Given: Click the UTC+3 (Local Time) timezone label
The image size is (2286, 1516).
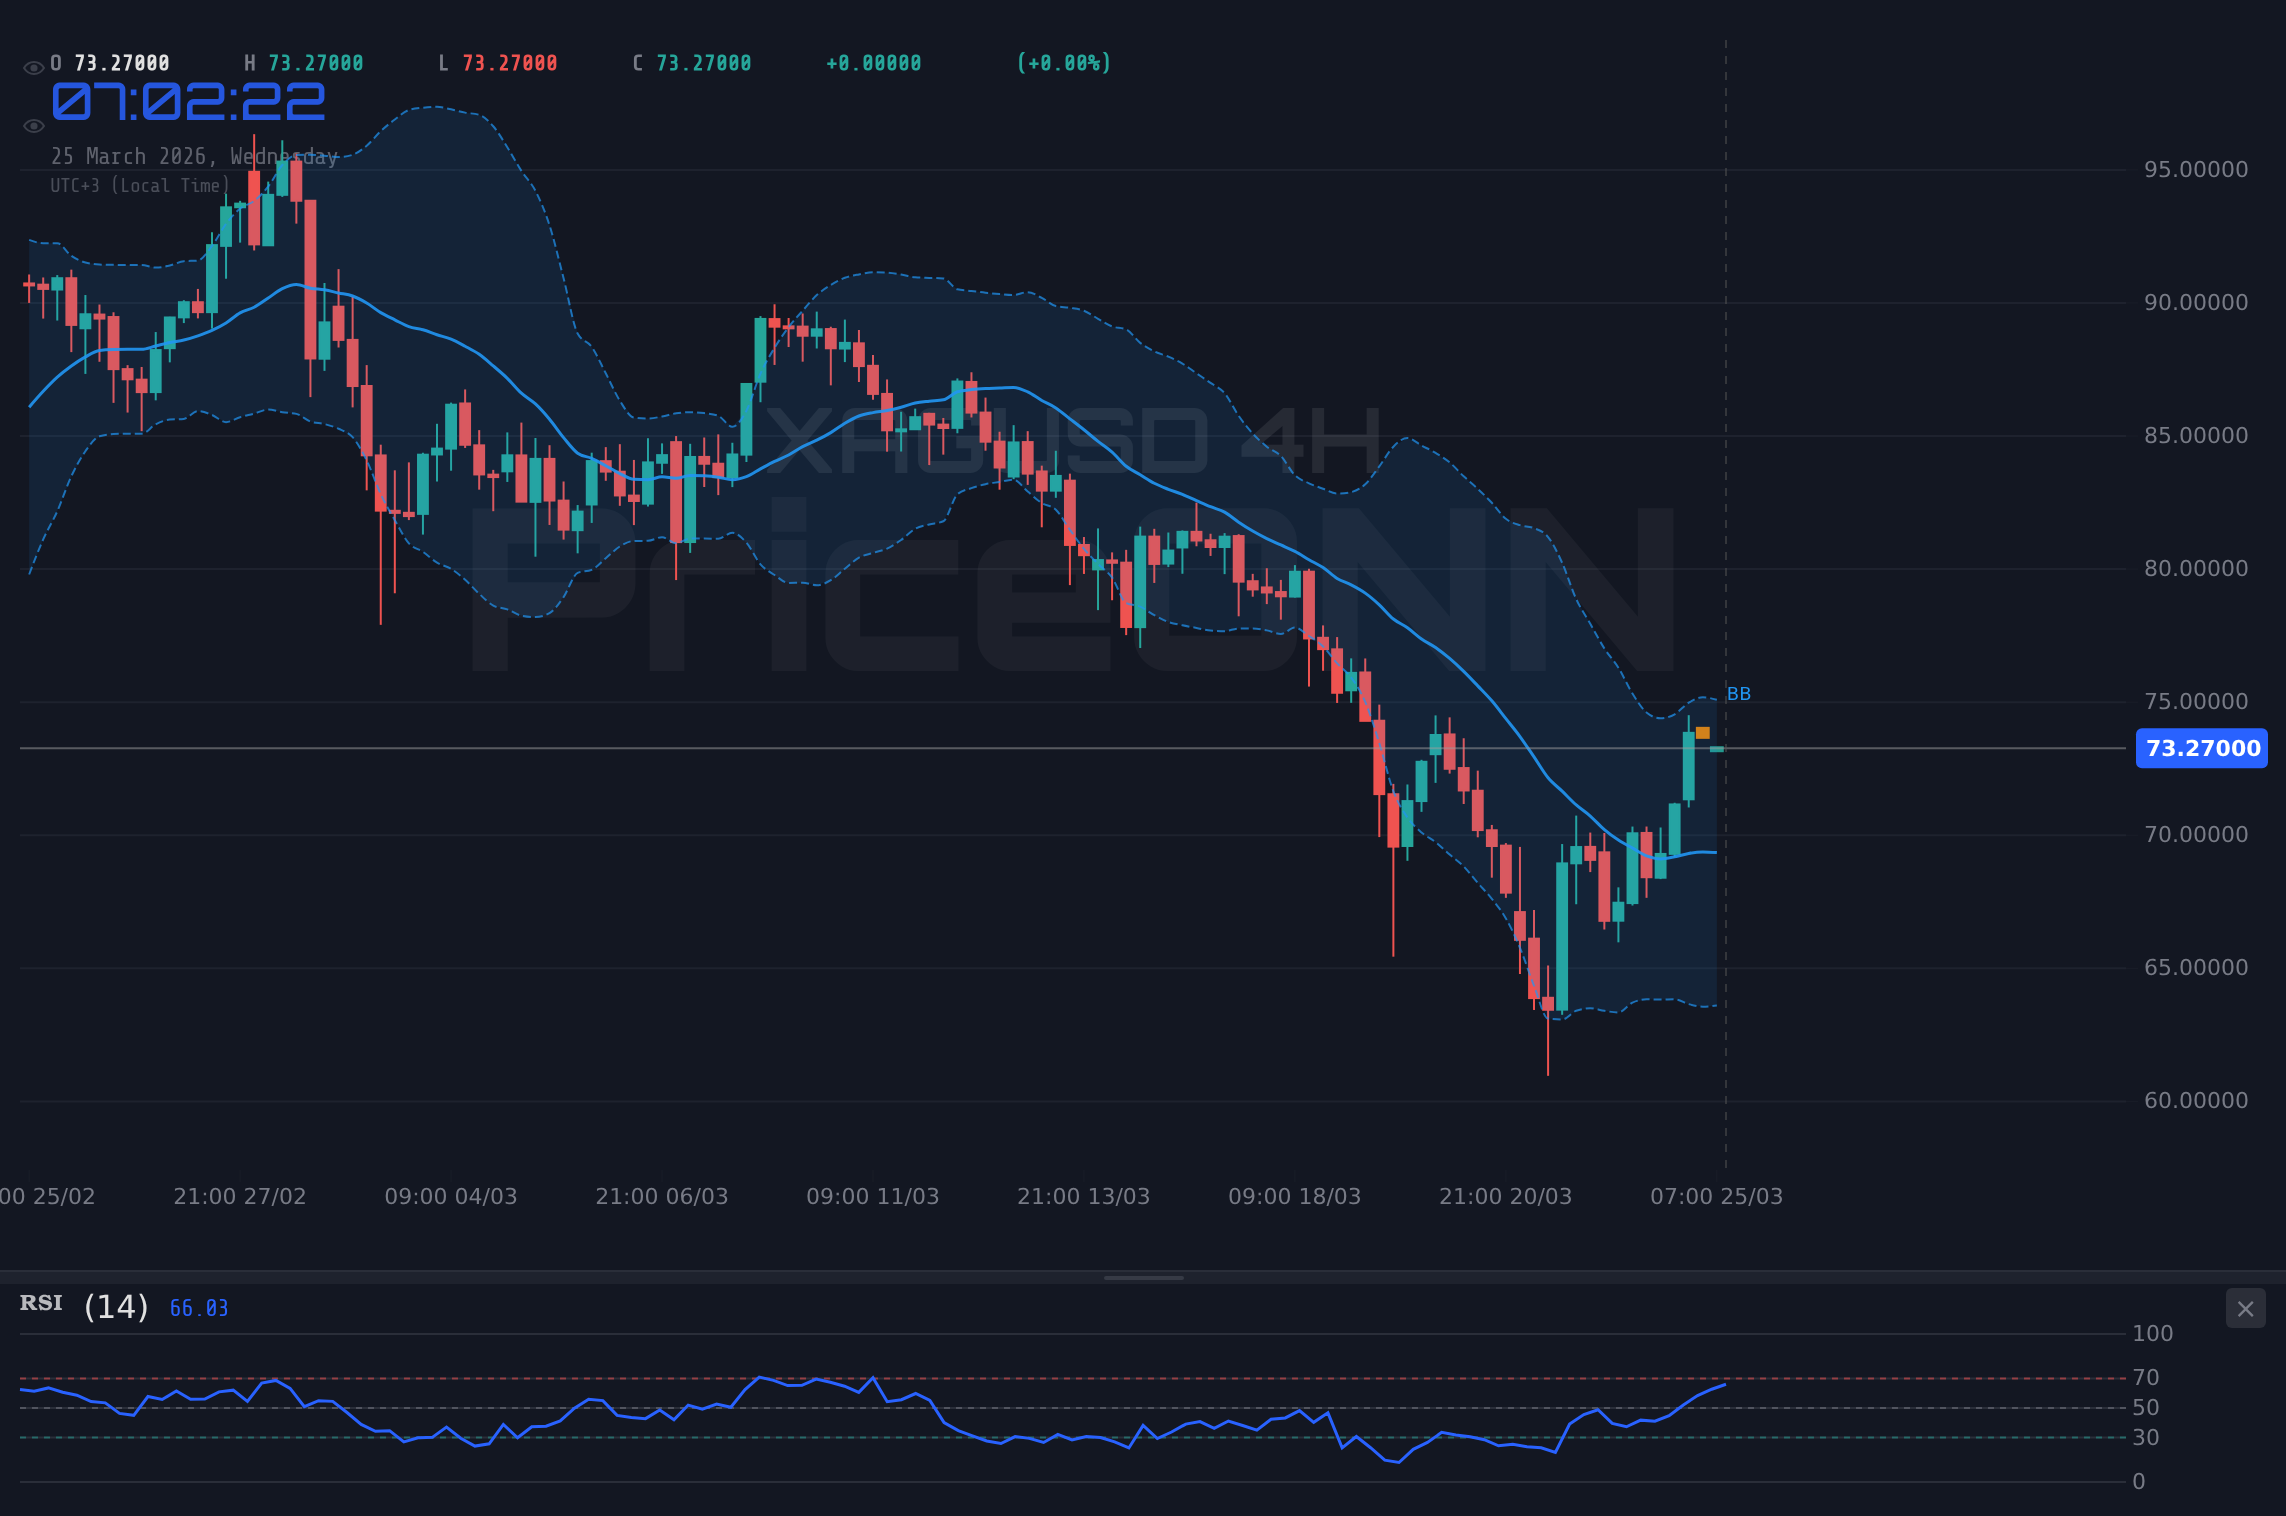Looking at the screenshot, I should pos(139,185).
